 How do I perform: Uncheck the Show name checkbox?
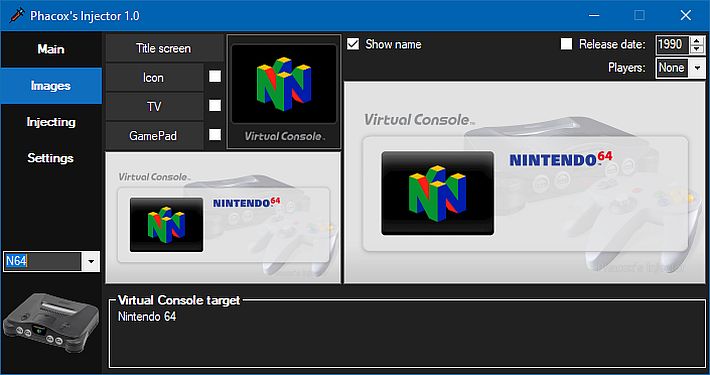tap(353, 44)
